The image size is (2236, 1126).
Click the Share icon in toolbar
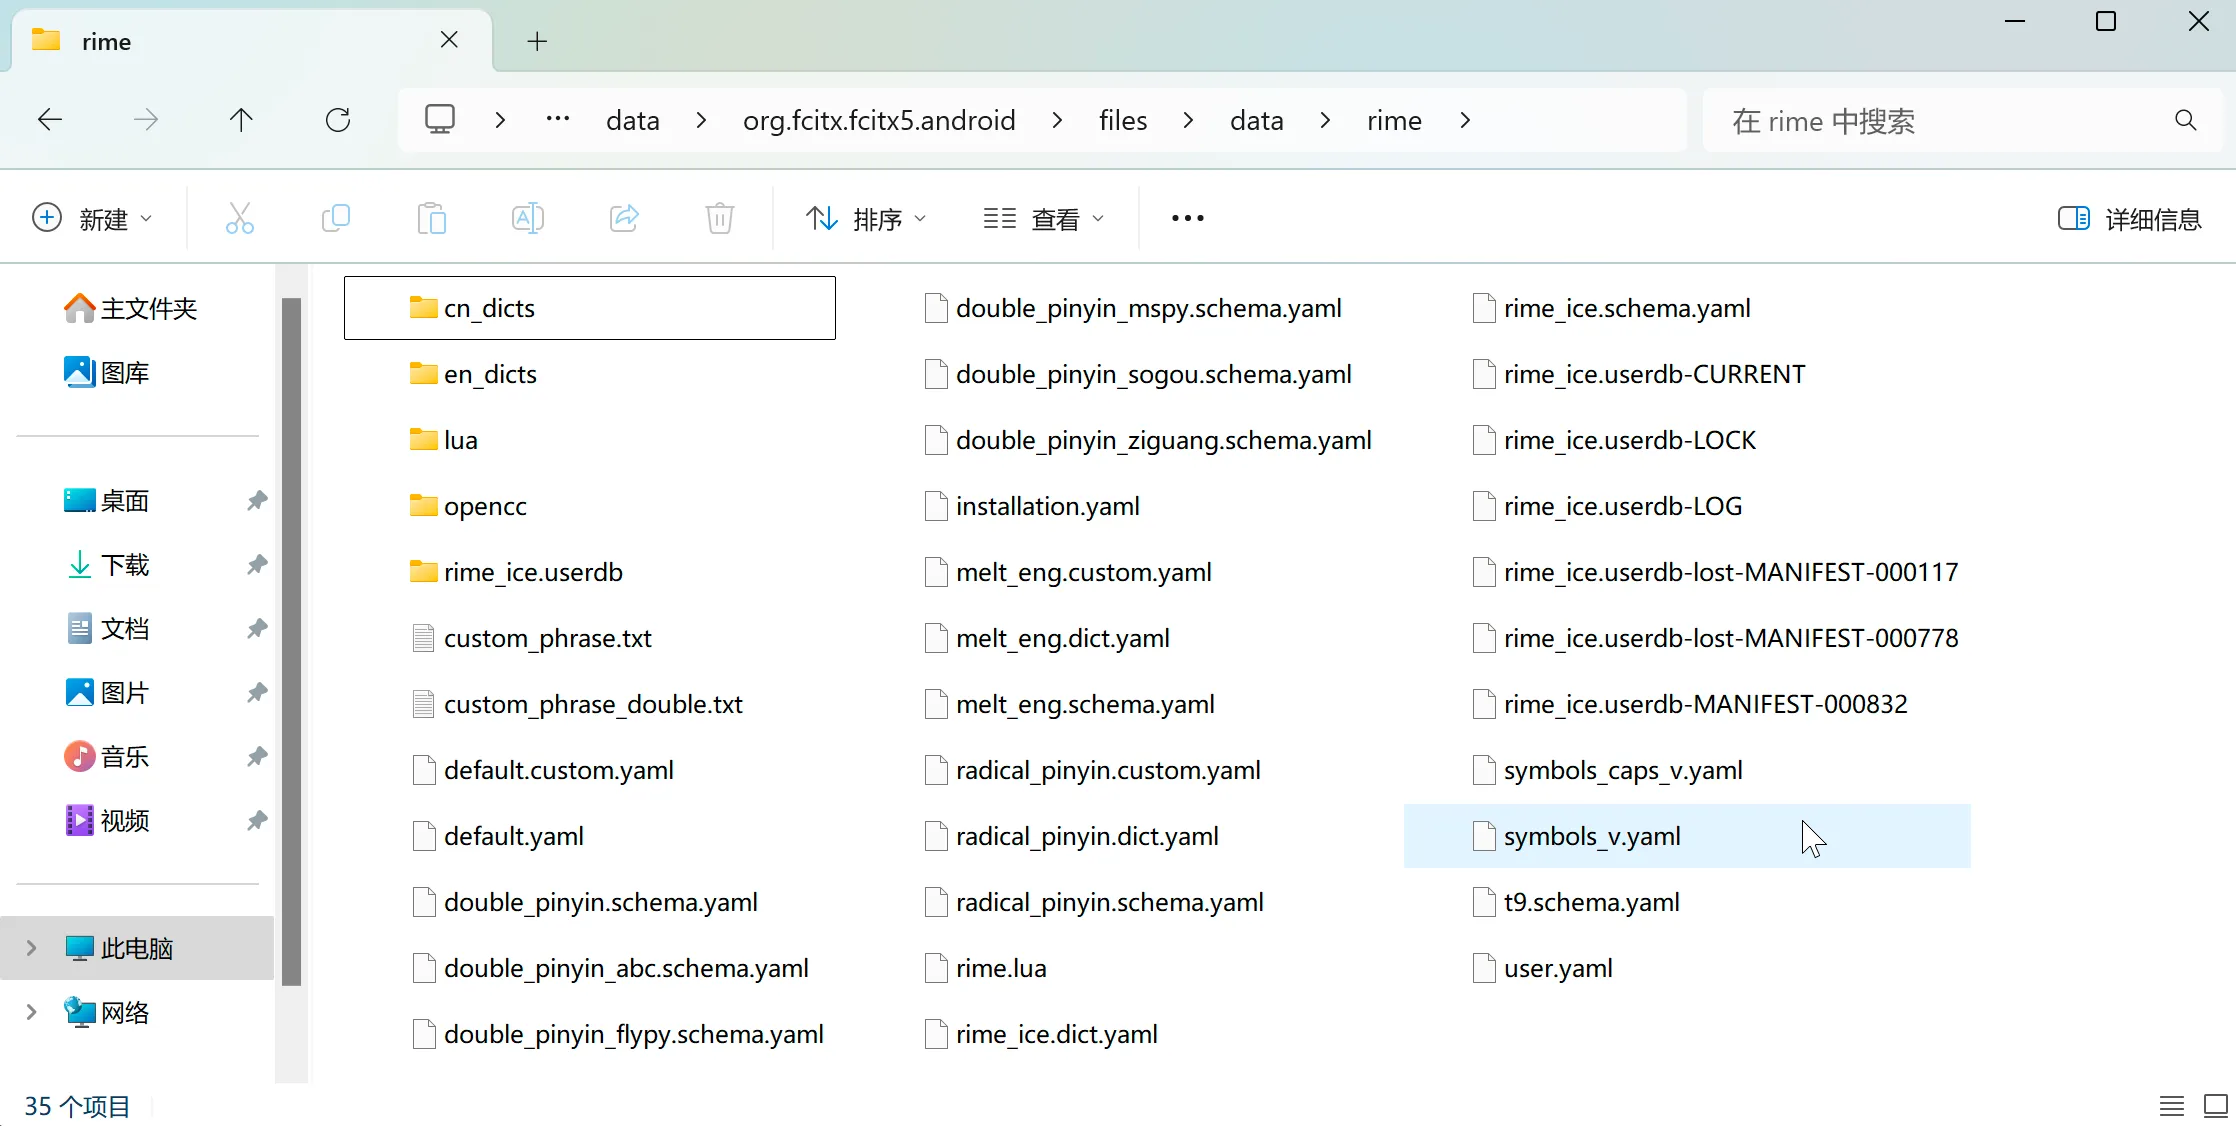pyautogui.click(x=624, y=218)
